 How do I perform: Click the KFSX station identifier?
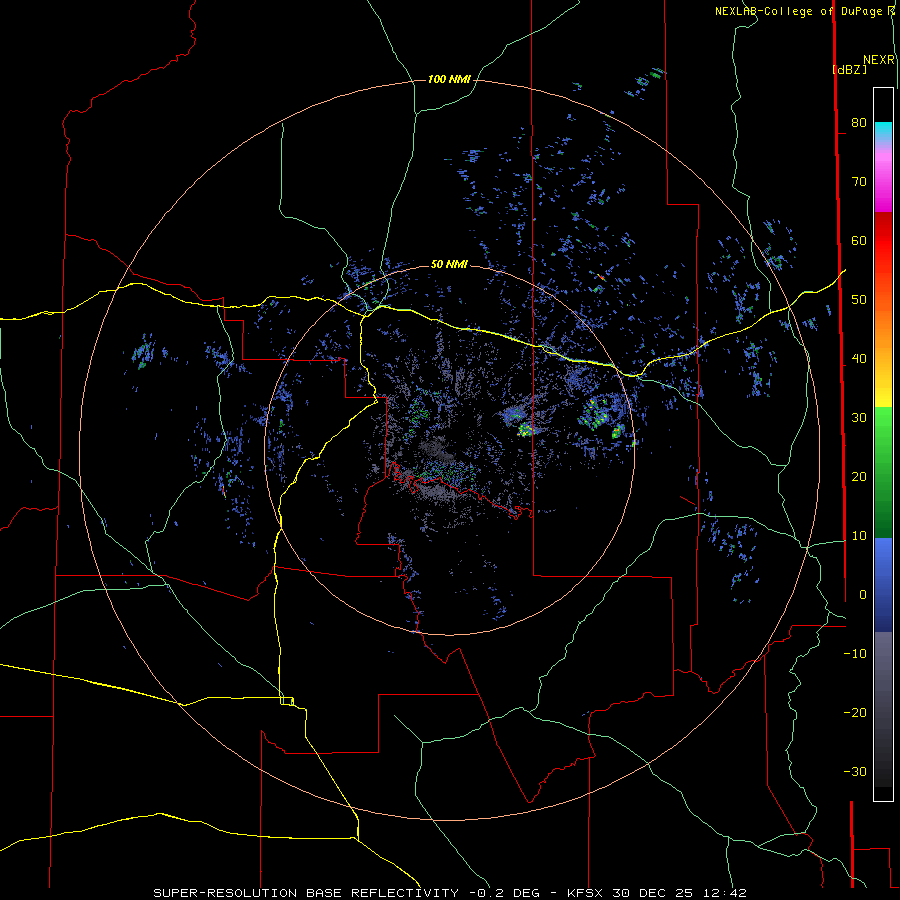(586, 893)
